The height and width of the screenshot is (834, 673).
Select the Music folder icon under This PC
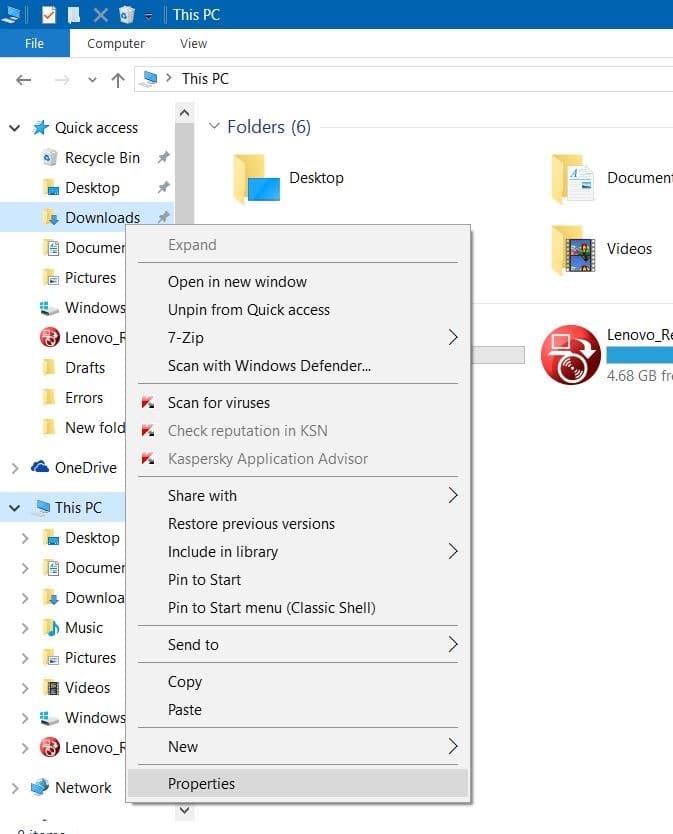(x=51, y=628)
